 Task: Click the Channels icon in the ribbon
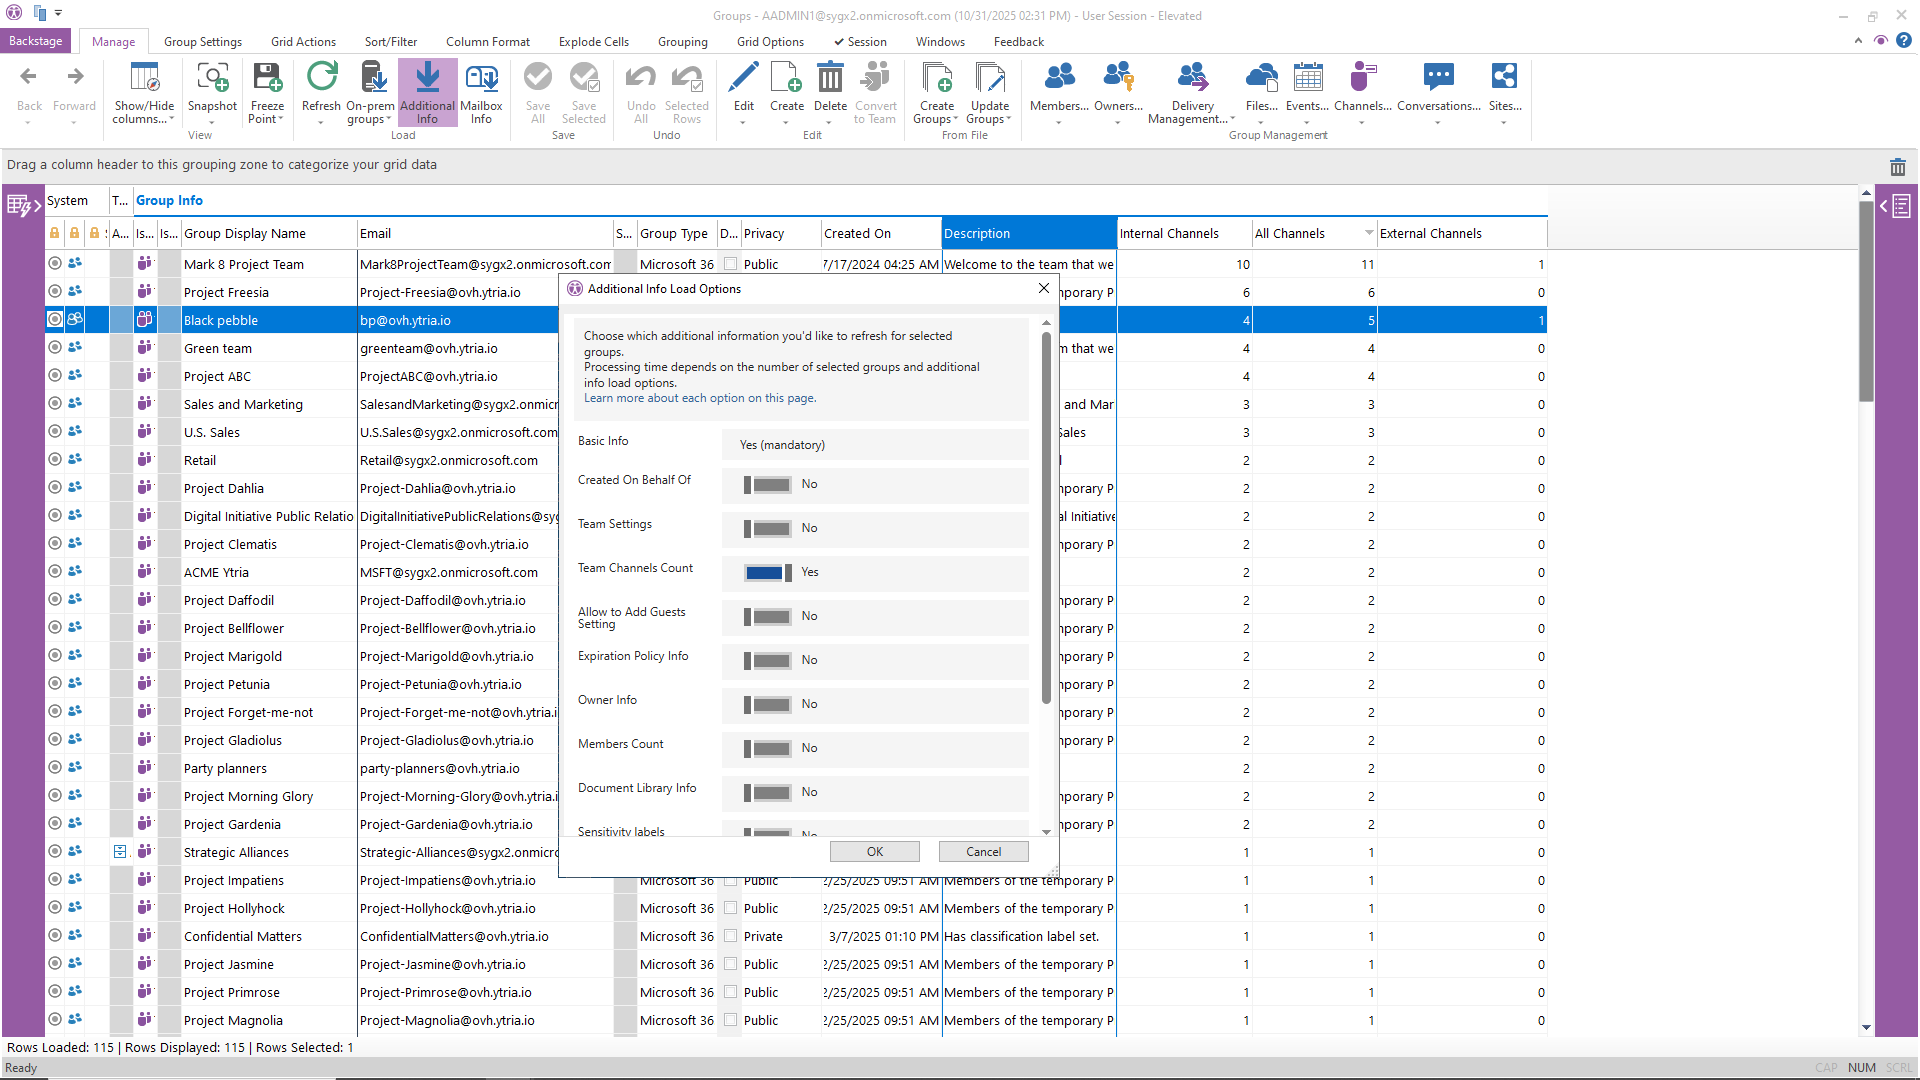pos(1362,78)
